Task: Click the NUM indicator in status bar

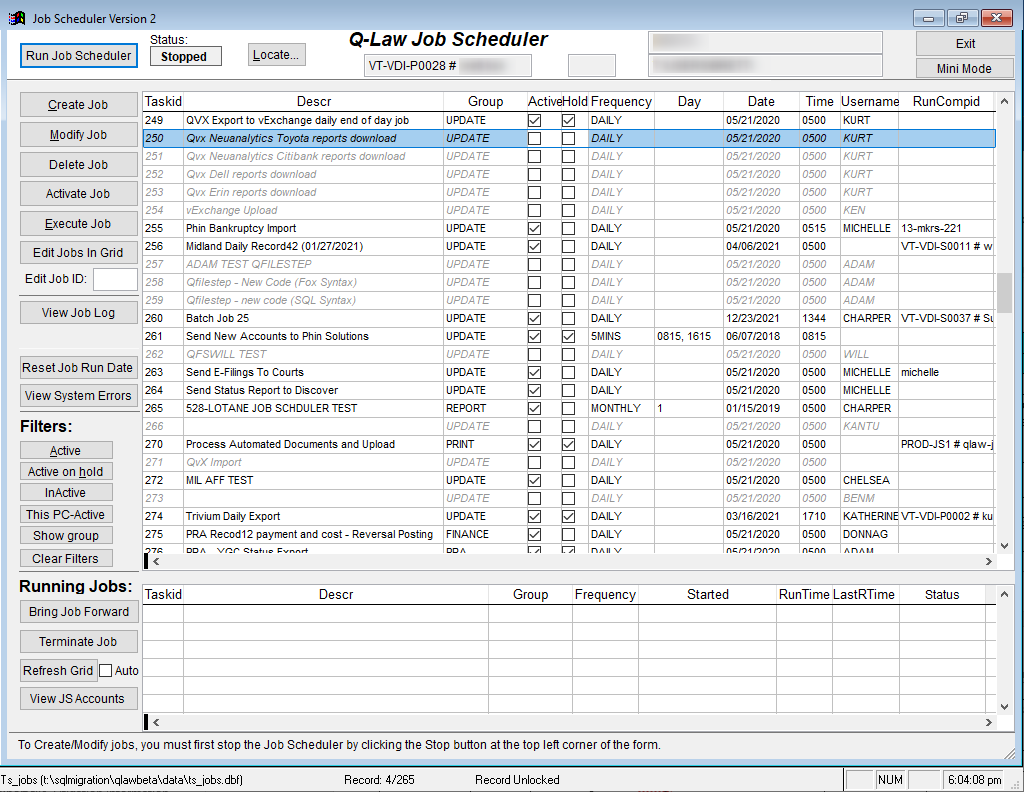Action: (x=890, y=780)
